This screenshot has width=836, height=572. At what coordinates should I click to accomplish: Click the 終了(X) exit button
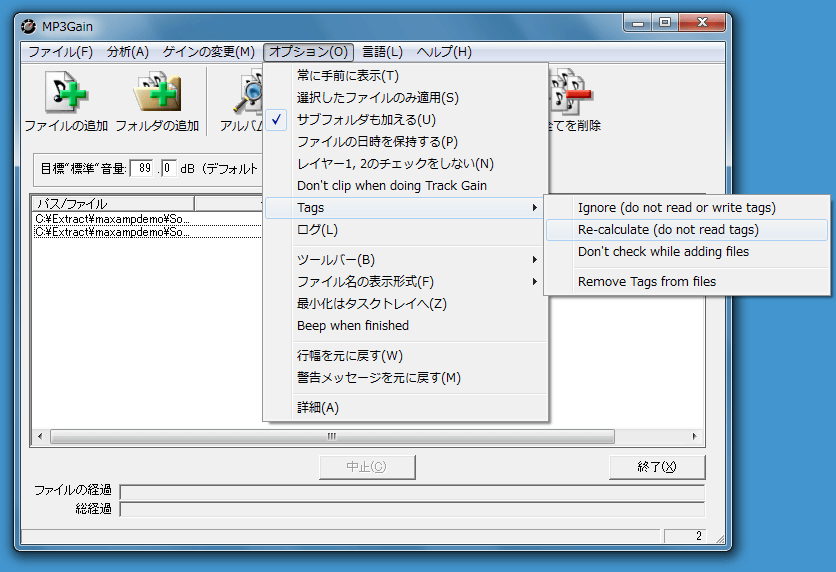pos(657,467)
